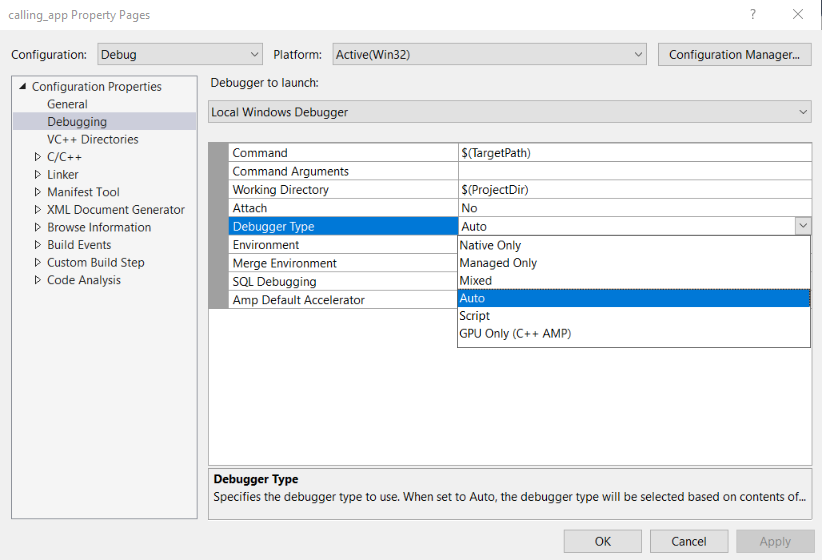This screenshot has width=822, height=560.
Task: Expand the C/C++ tree node
Action: [38, 157]
